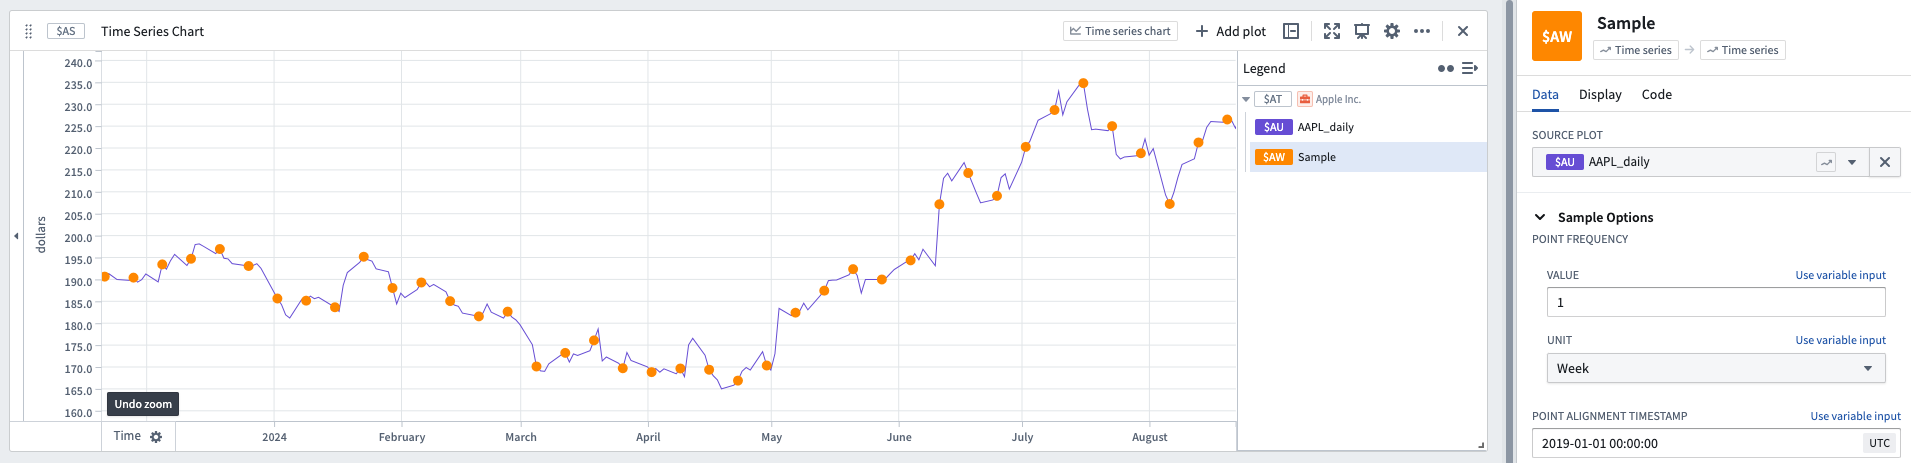Viewport: 1911px width, 463px height.
Task: Click the large $AW Sample badge
Action: pos(1557,36)
